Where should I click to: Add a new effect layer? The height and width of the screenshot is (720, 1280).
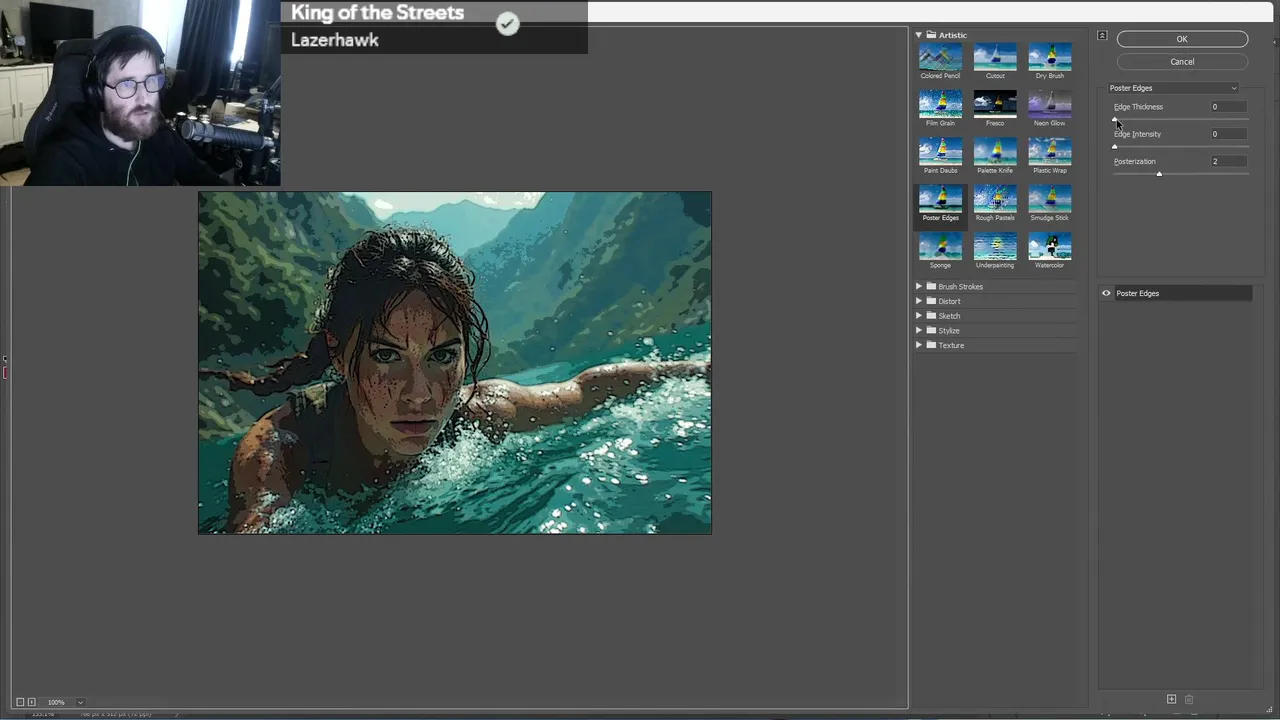tap(1172, 699)
